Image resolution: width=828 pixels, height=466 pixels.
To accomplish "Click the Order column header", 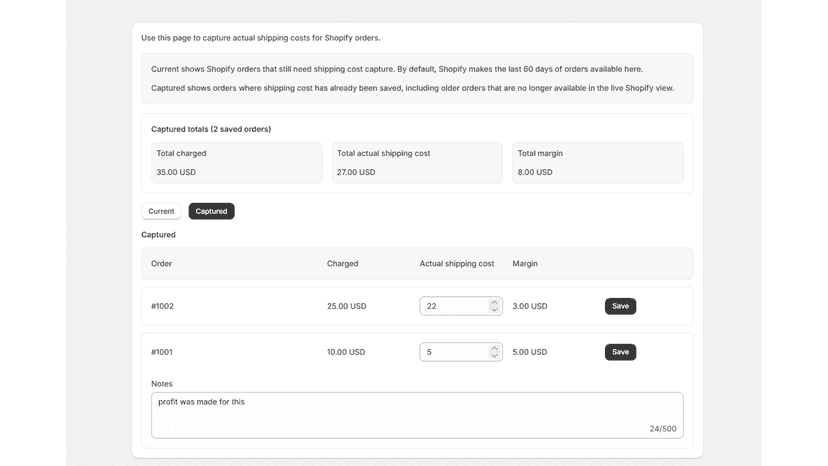I will click(x=162, y=264).
